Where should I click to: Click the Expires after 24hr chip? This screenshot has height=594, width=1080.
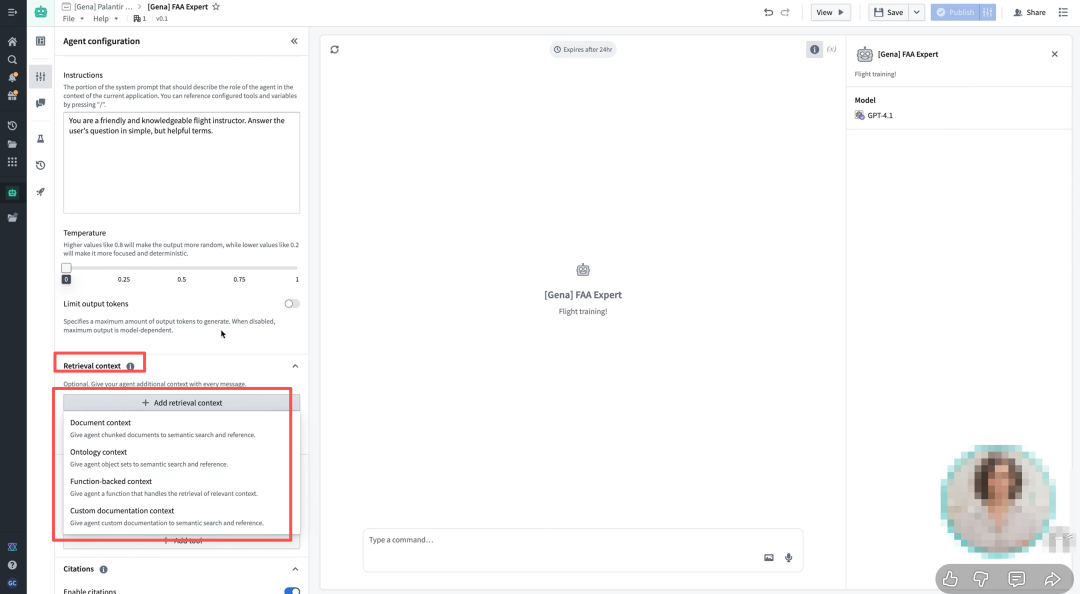coord(583,50)
